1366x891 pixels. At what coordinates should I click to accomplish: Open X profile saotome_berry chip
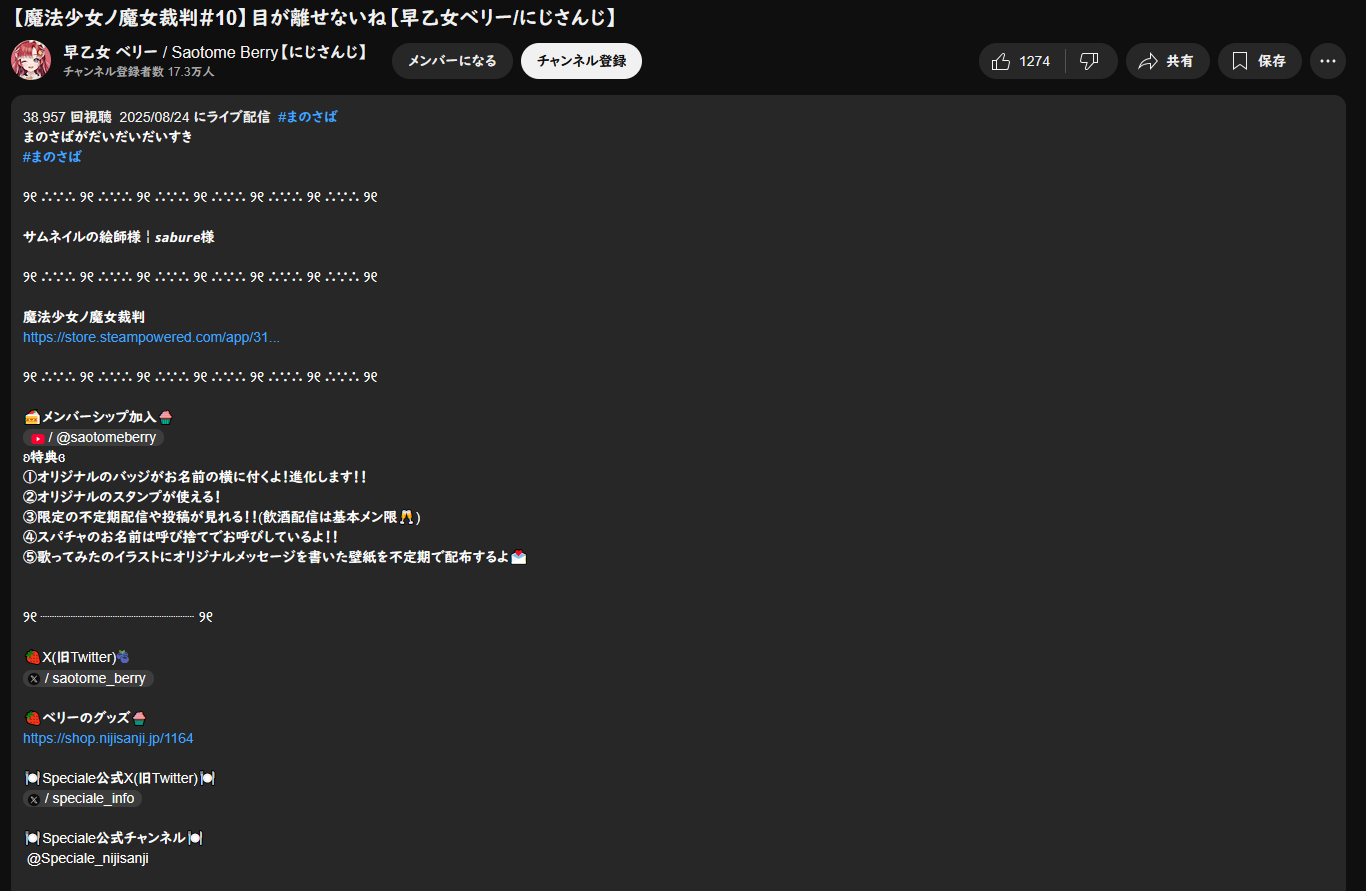click(x=88, y=679)
